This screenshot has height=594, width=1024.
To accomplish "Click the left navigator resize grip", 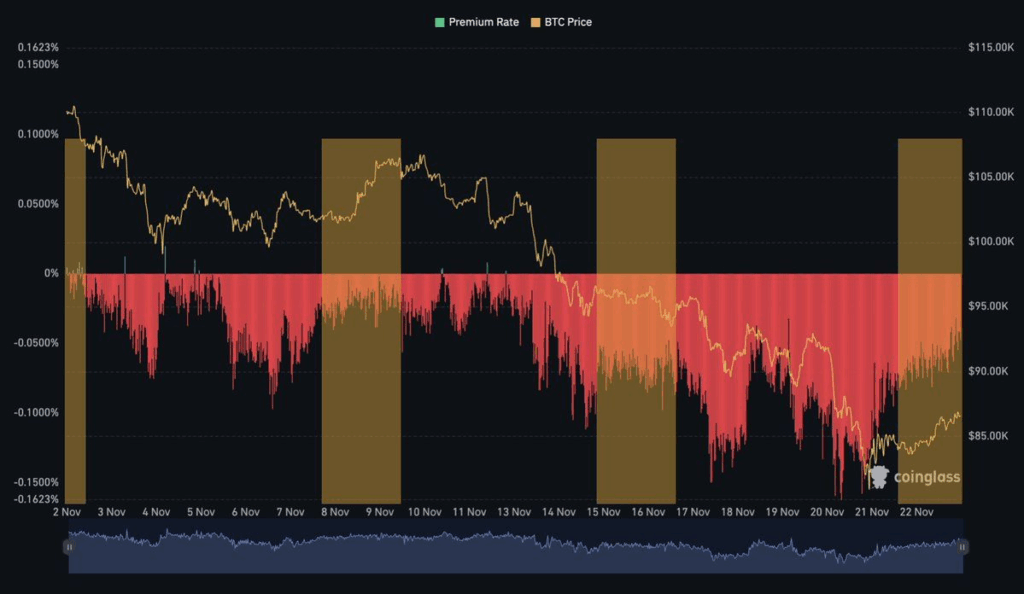I will tap(69, 547).
